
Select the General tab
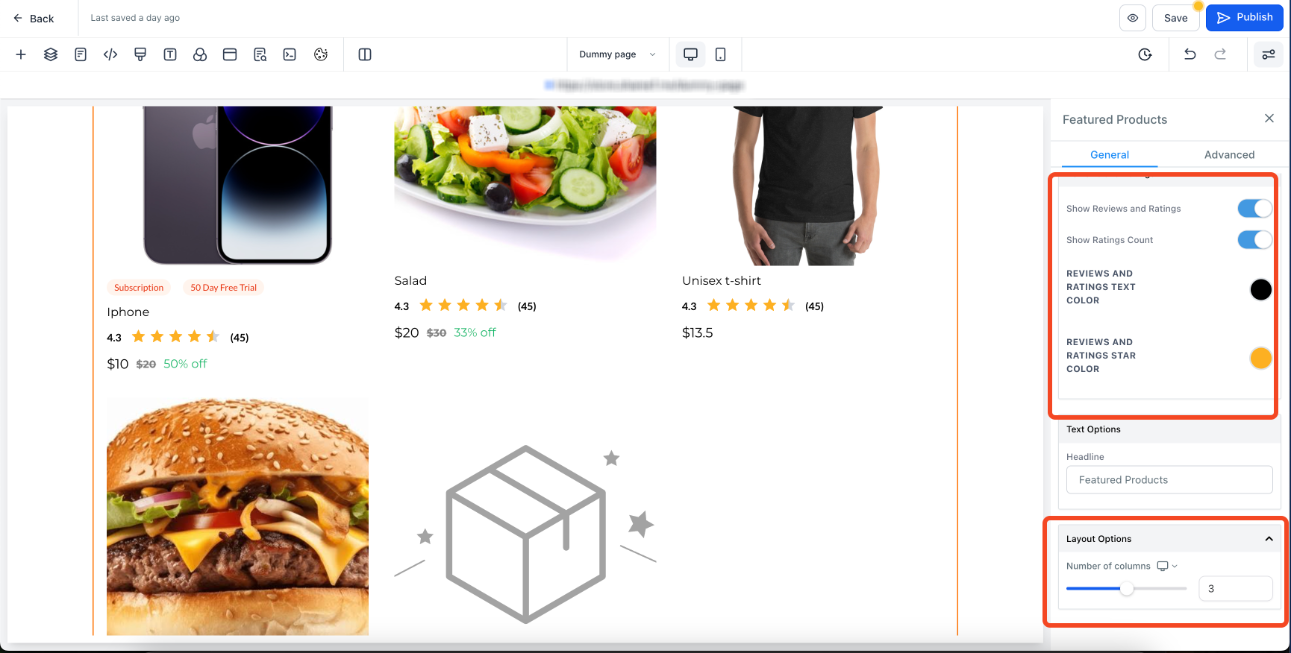coord(1110,155)
